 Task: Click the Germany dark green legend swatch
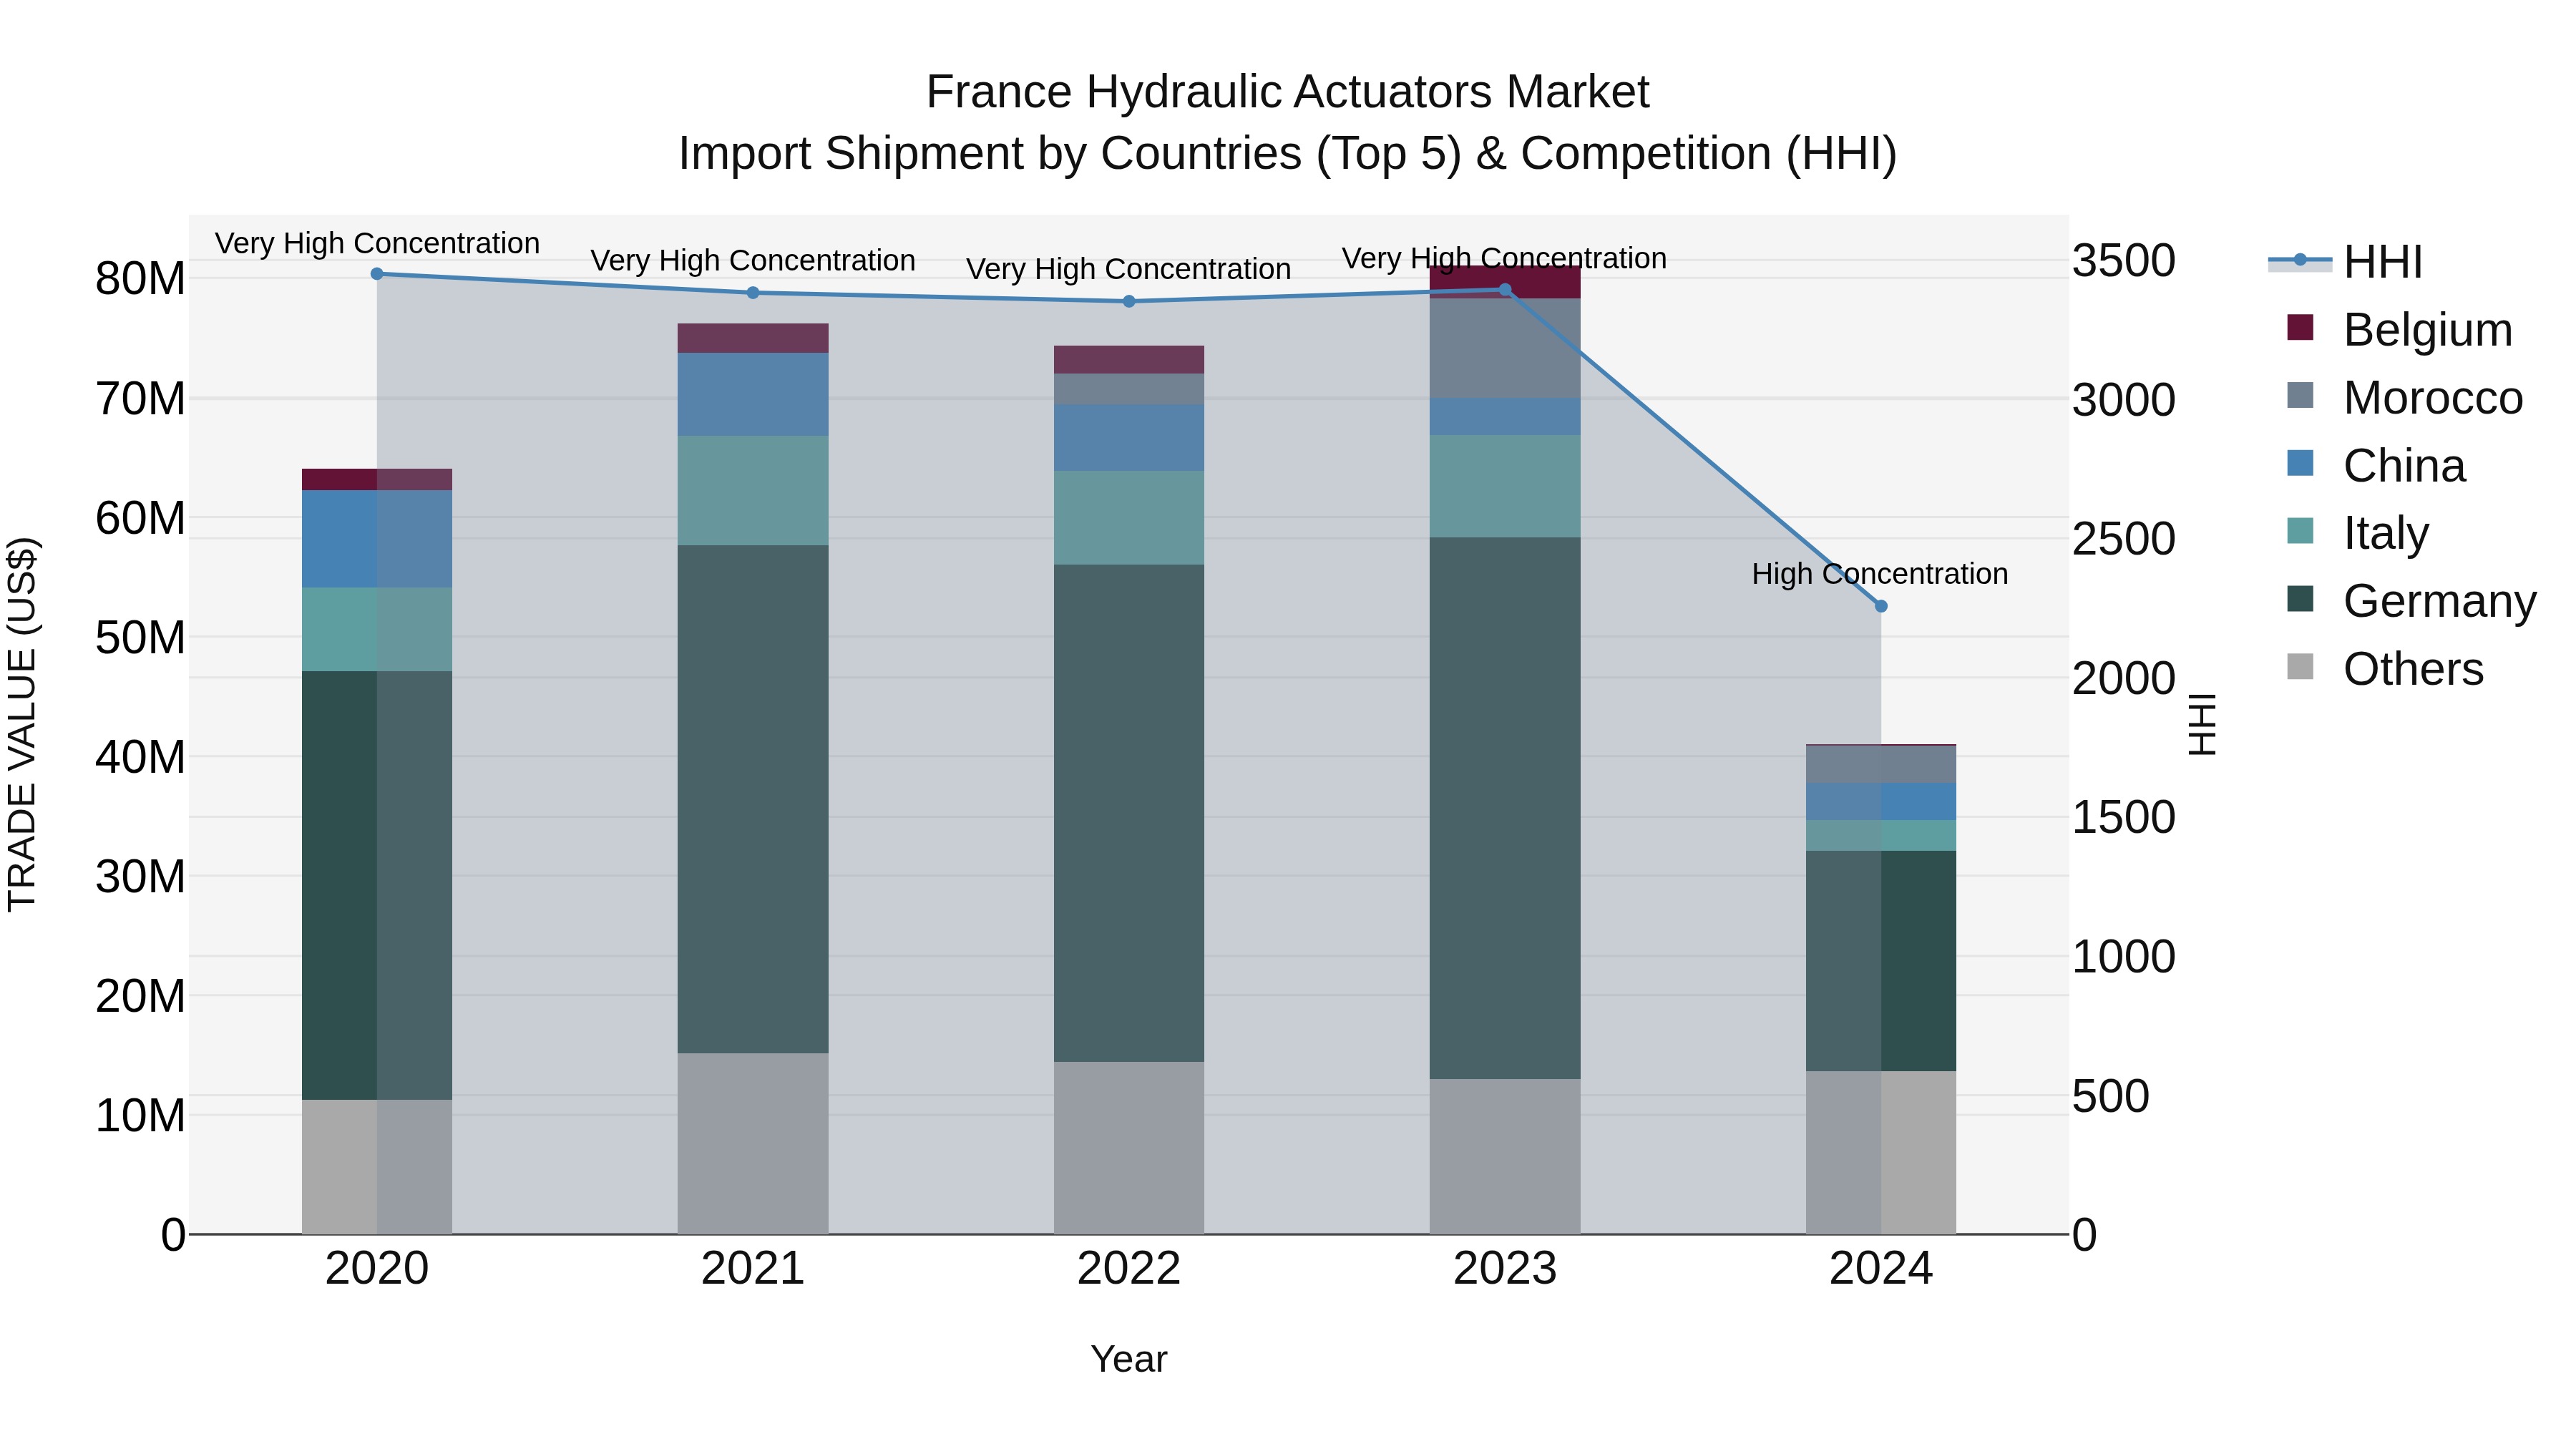click(x=2300, y=598)
